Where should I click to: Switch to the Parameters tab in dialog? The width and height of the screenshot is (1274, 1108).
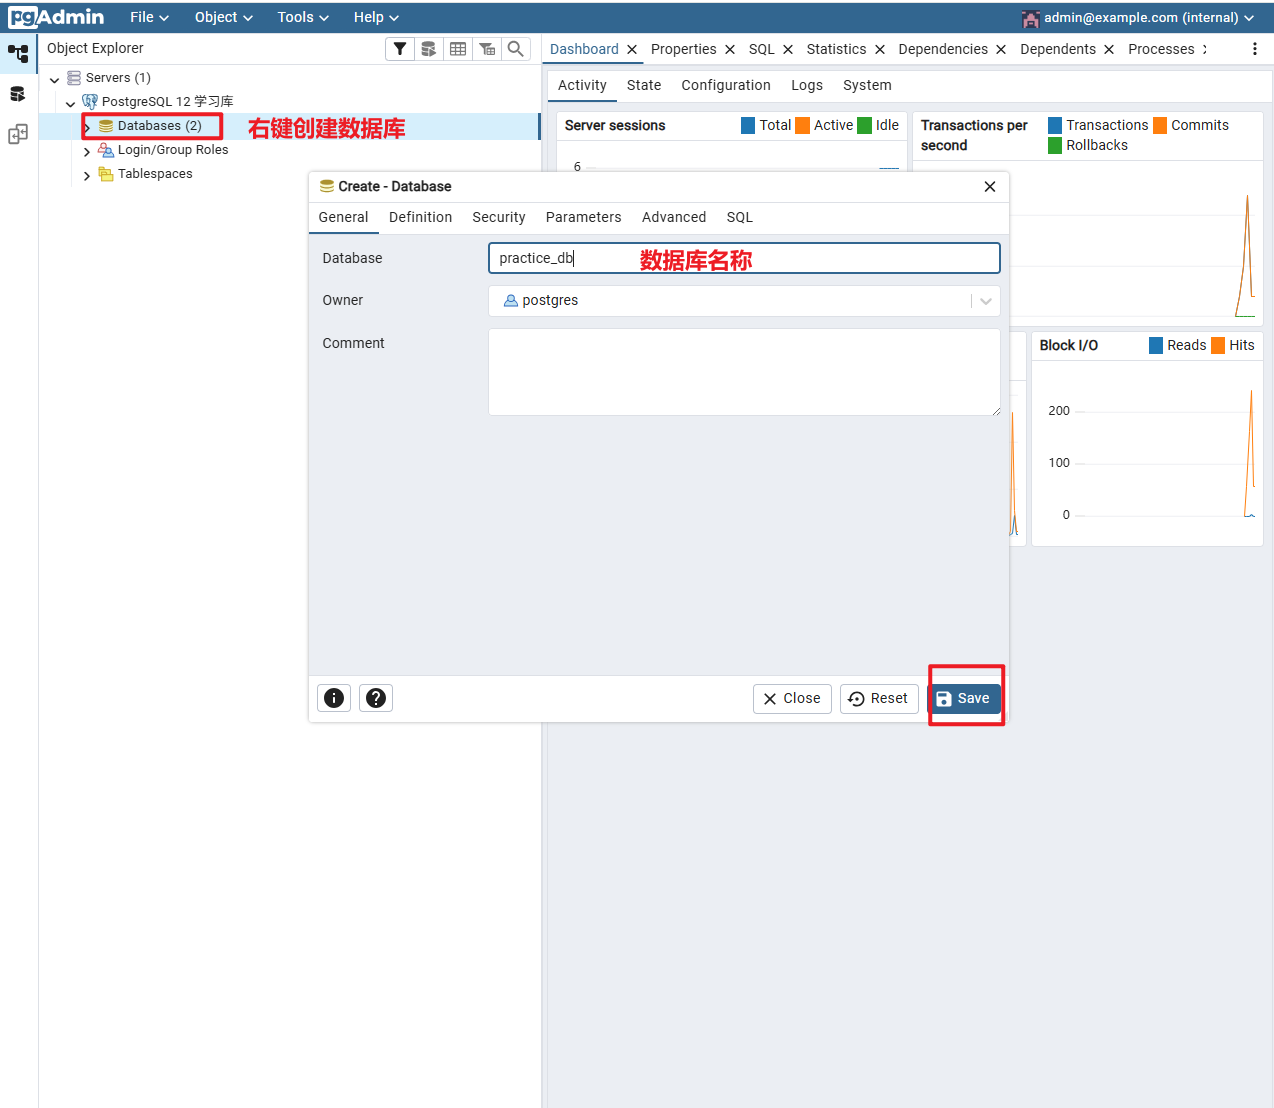coord(583,217)
